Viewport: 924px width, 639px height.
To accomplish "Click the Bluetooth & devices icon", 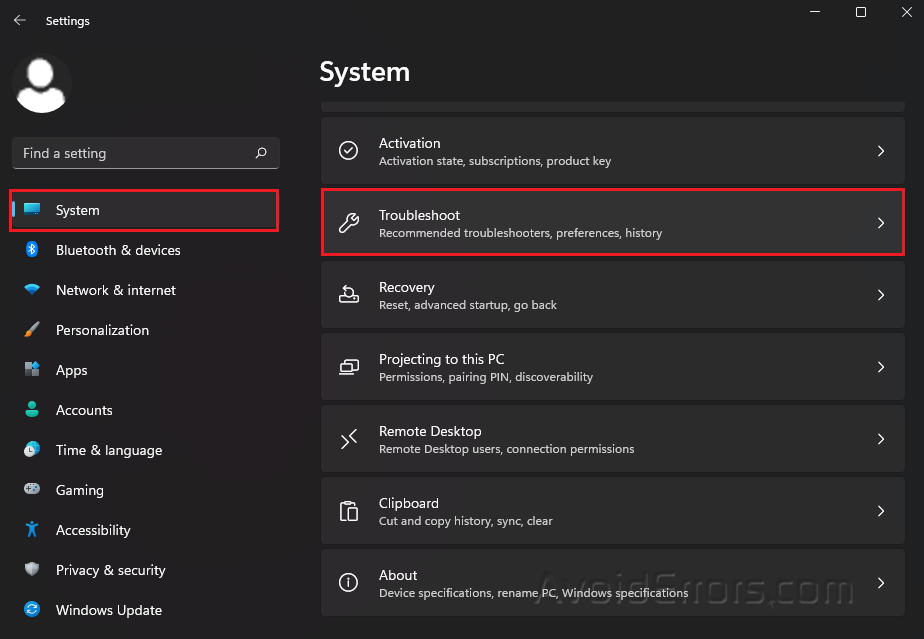I will (x=32, y=250).
